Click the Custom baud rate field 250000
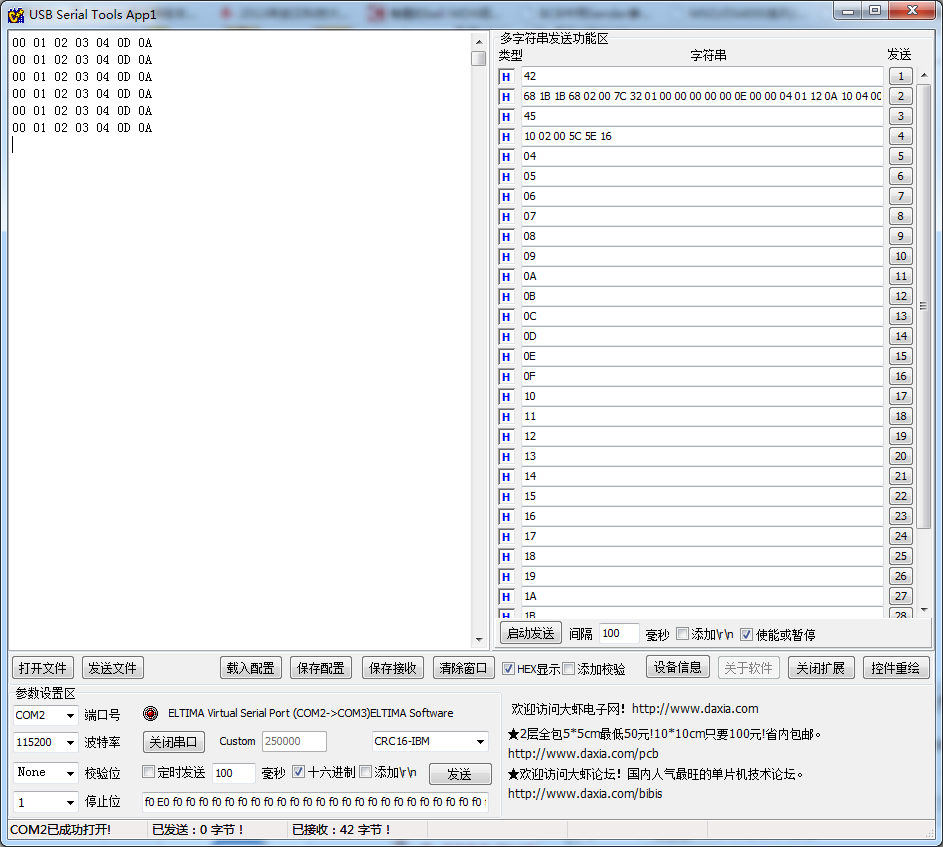The image size is (943, 847). pos(294,741)
